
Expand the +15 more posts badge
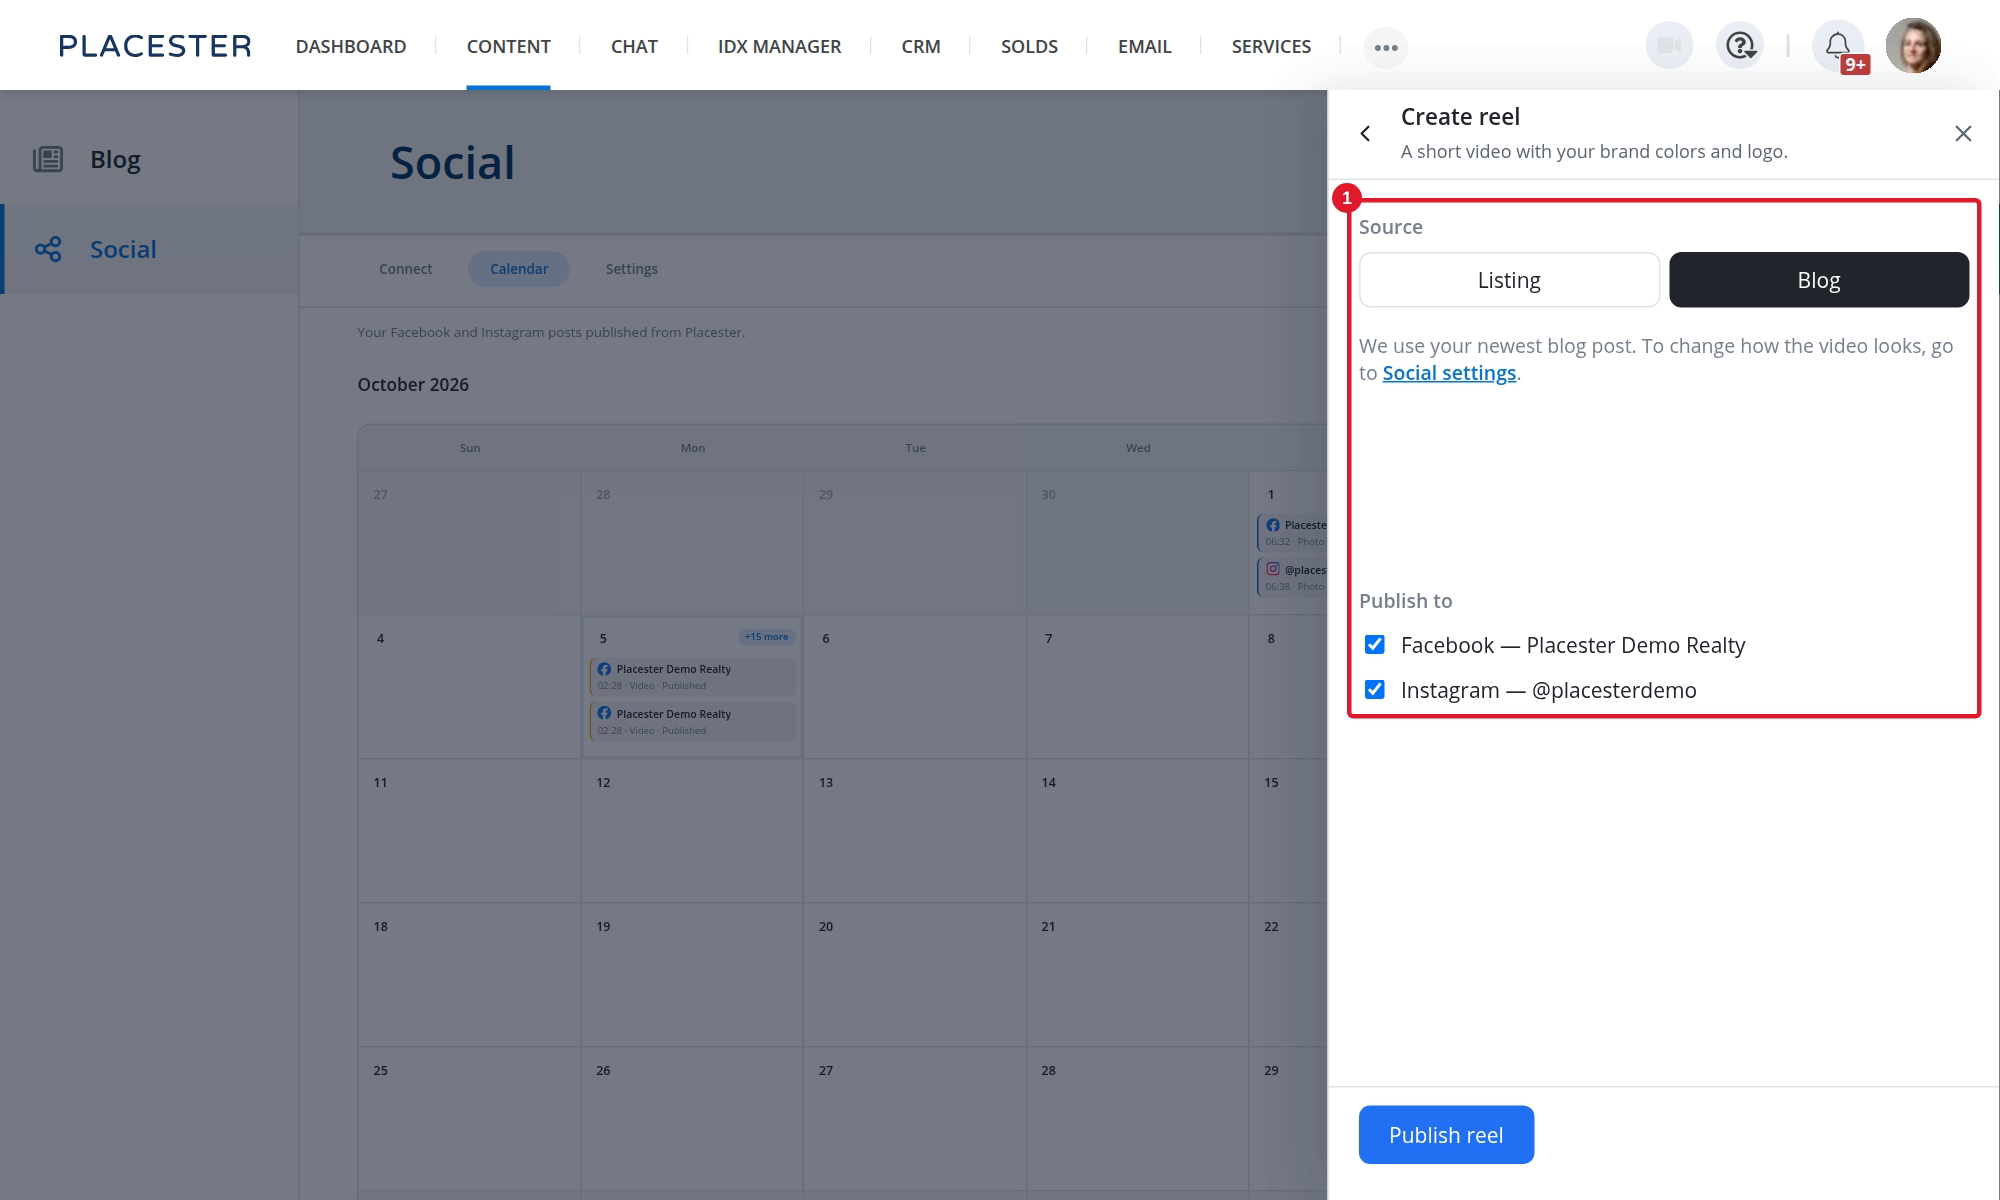point(767,637)
